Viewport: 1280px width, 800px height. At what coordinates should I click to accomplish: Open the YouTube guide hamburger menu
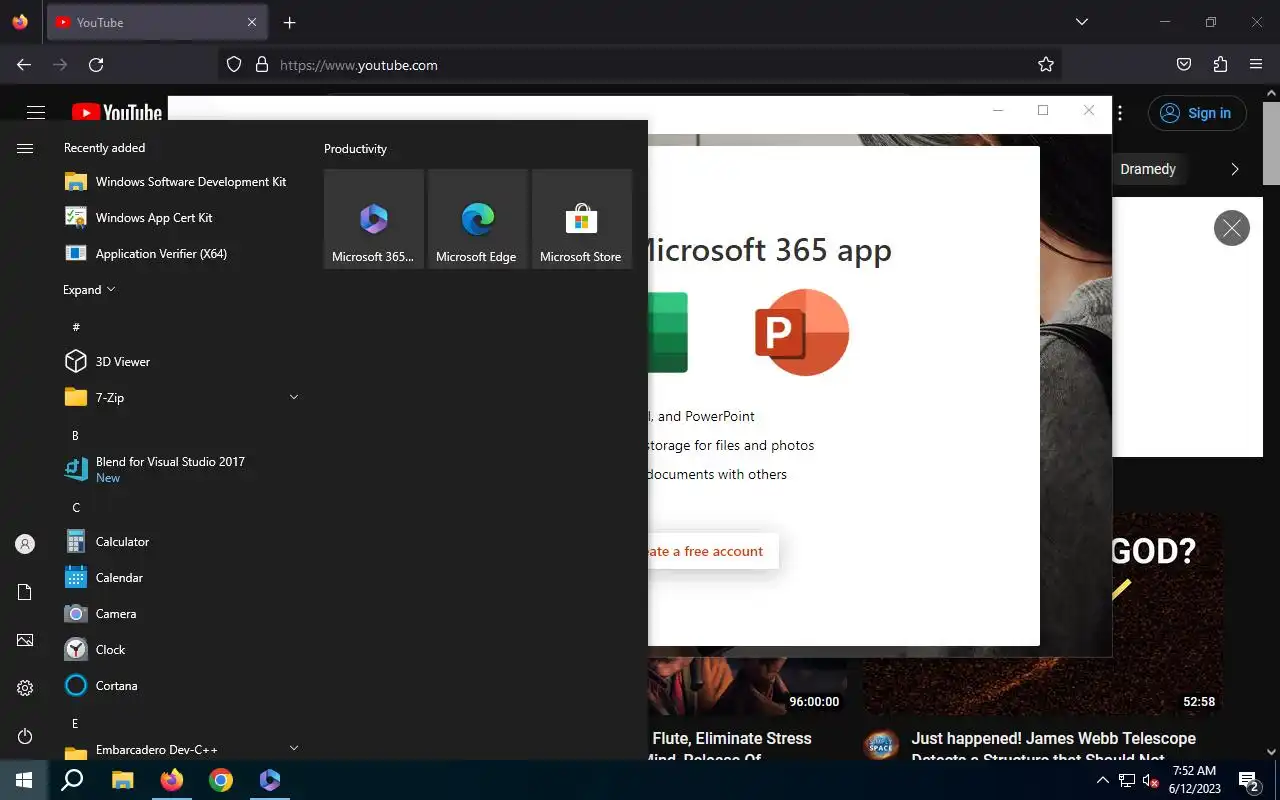point(36,113)
